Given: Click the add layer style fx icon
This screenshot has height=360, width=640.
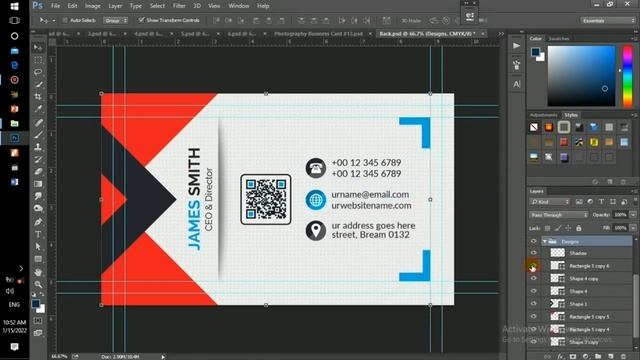Looking at the screenshot, I should click(x=561, y=356).
